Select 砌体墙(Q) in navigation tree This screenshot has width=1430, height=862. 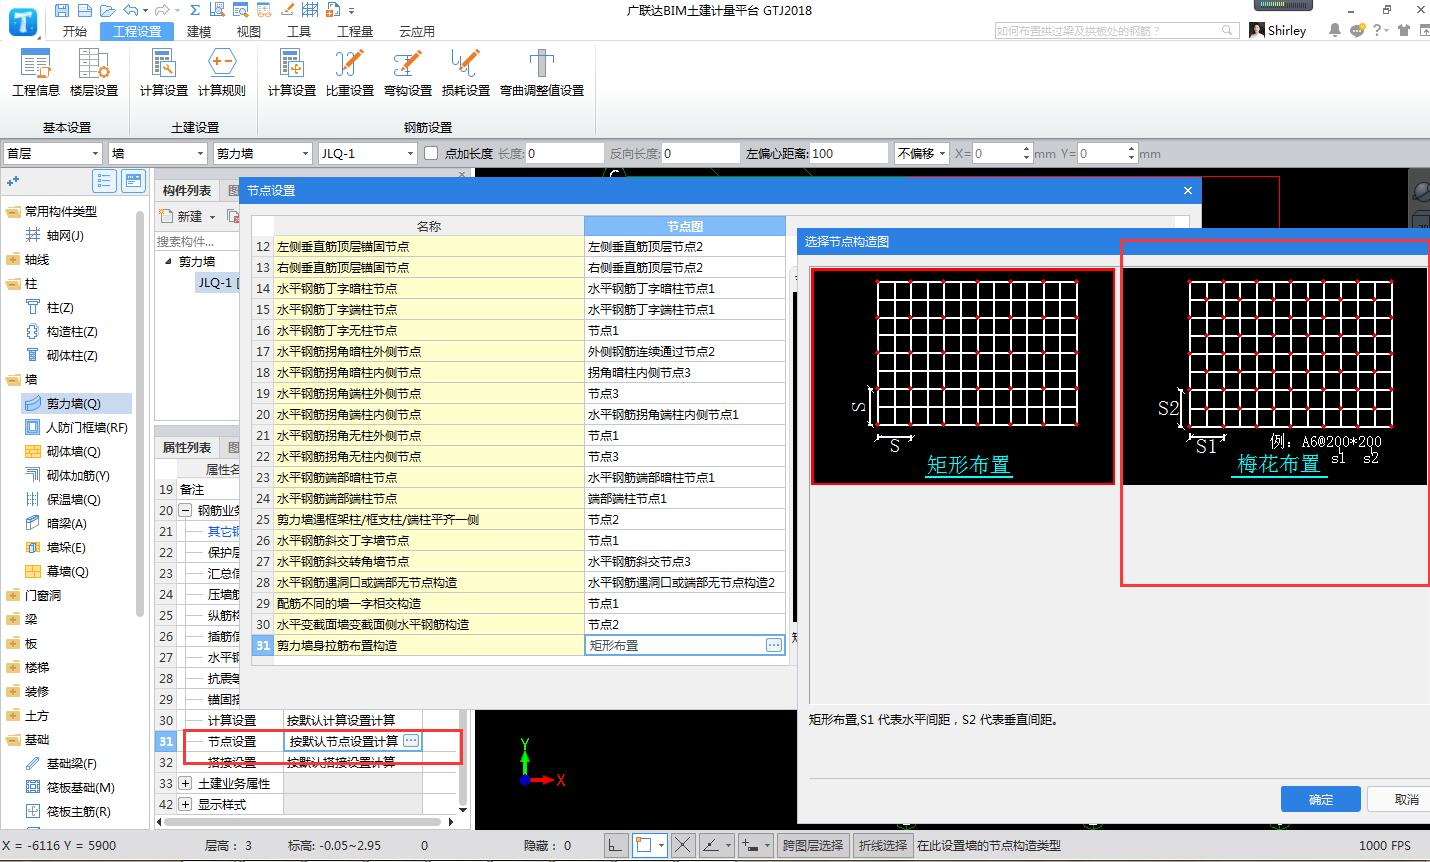(x=73, y=452)
